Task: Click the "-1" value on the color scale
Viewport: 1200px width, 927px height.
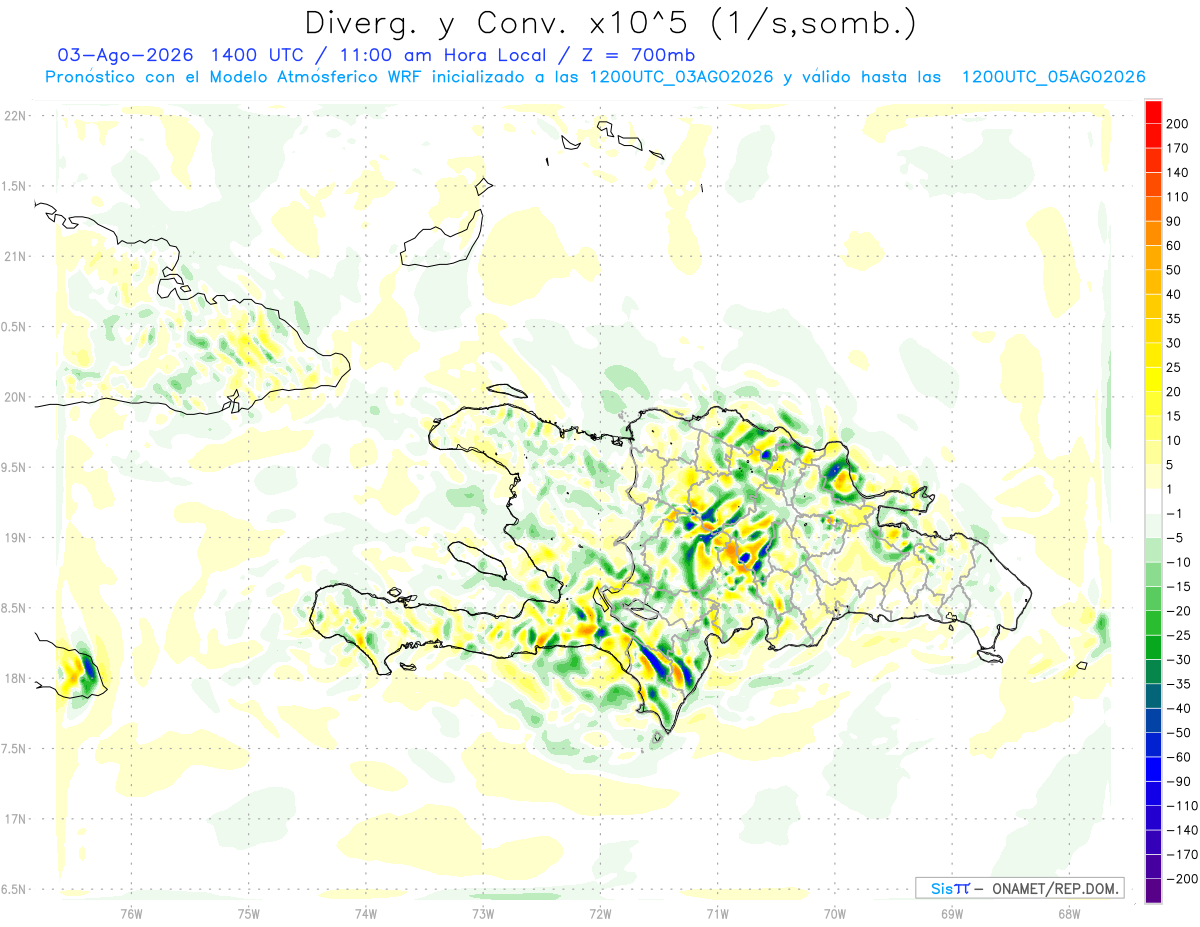Action: pyautogui.click(x=1175, y=513)
